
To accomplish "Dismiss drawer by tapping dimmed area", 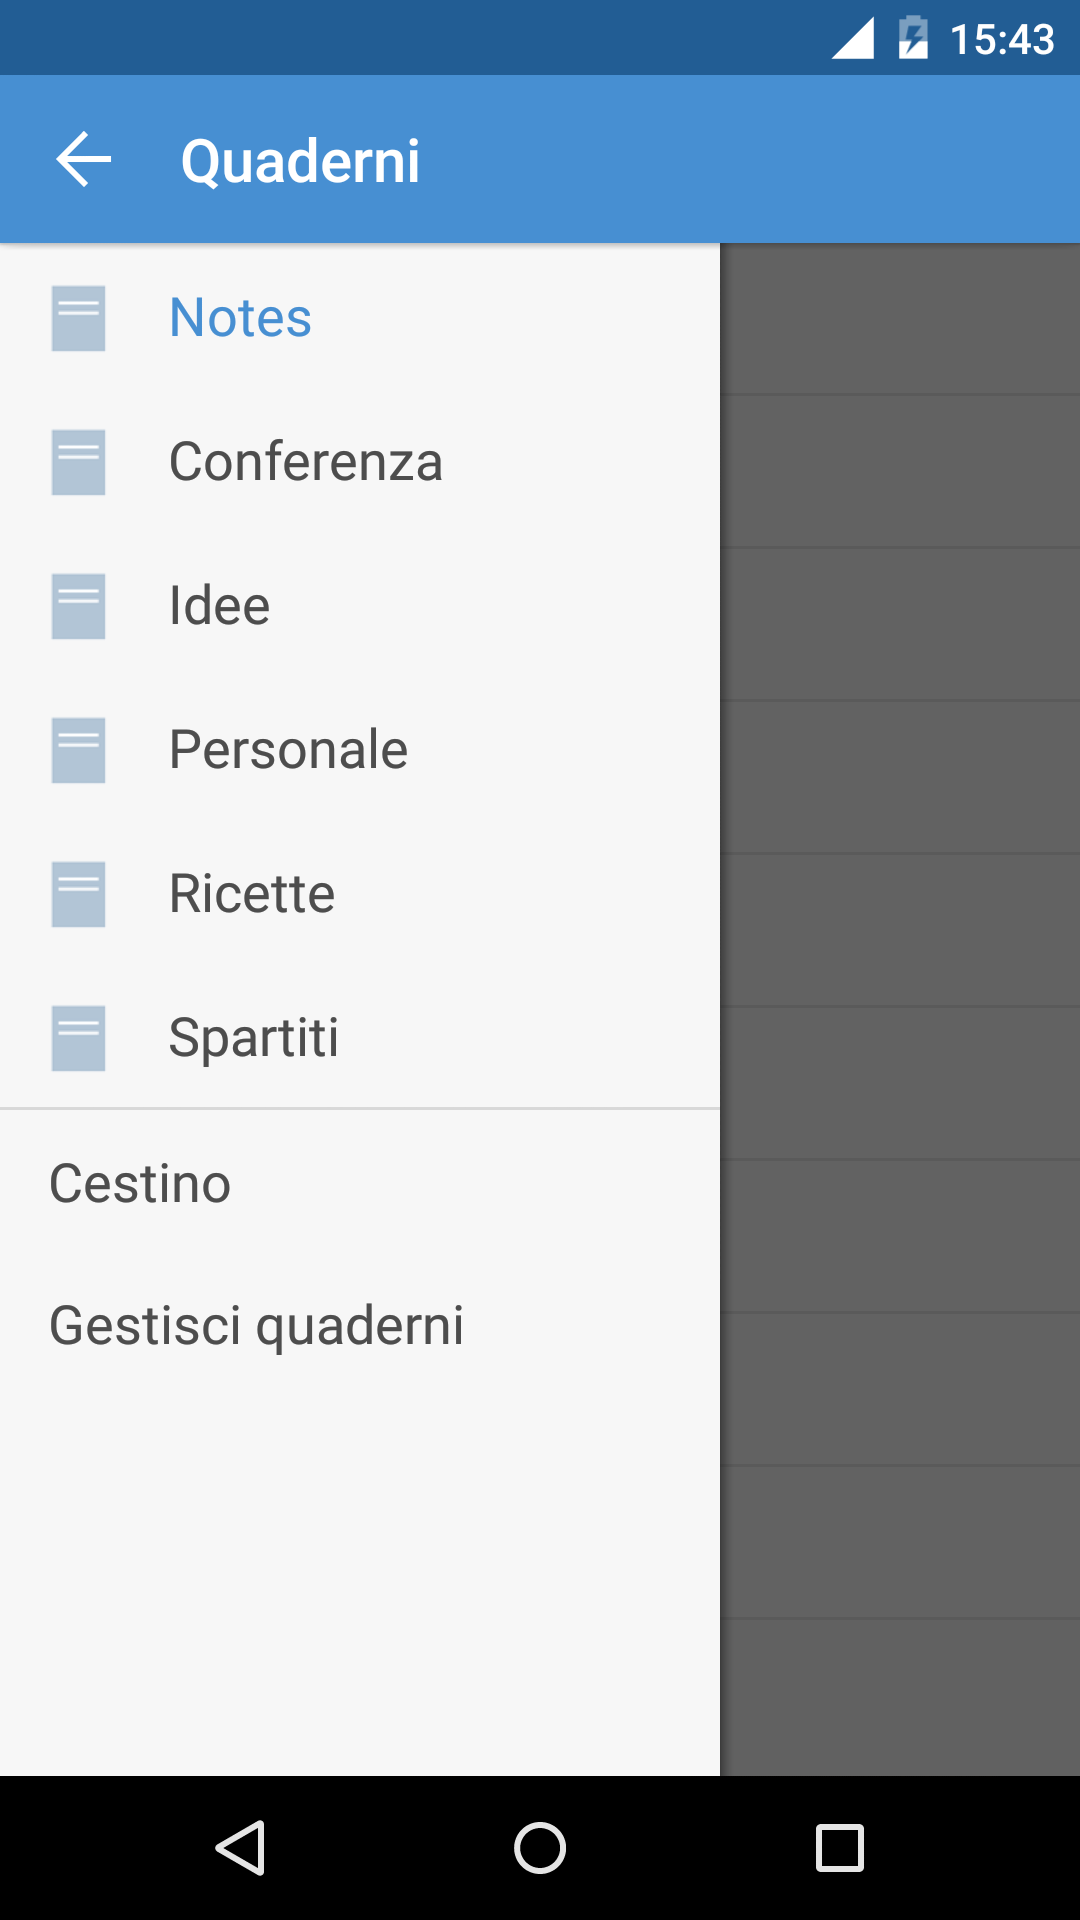I will pyautogui.click(x=900, y=1010).
